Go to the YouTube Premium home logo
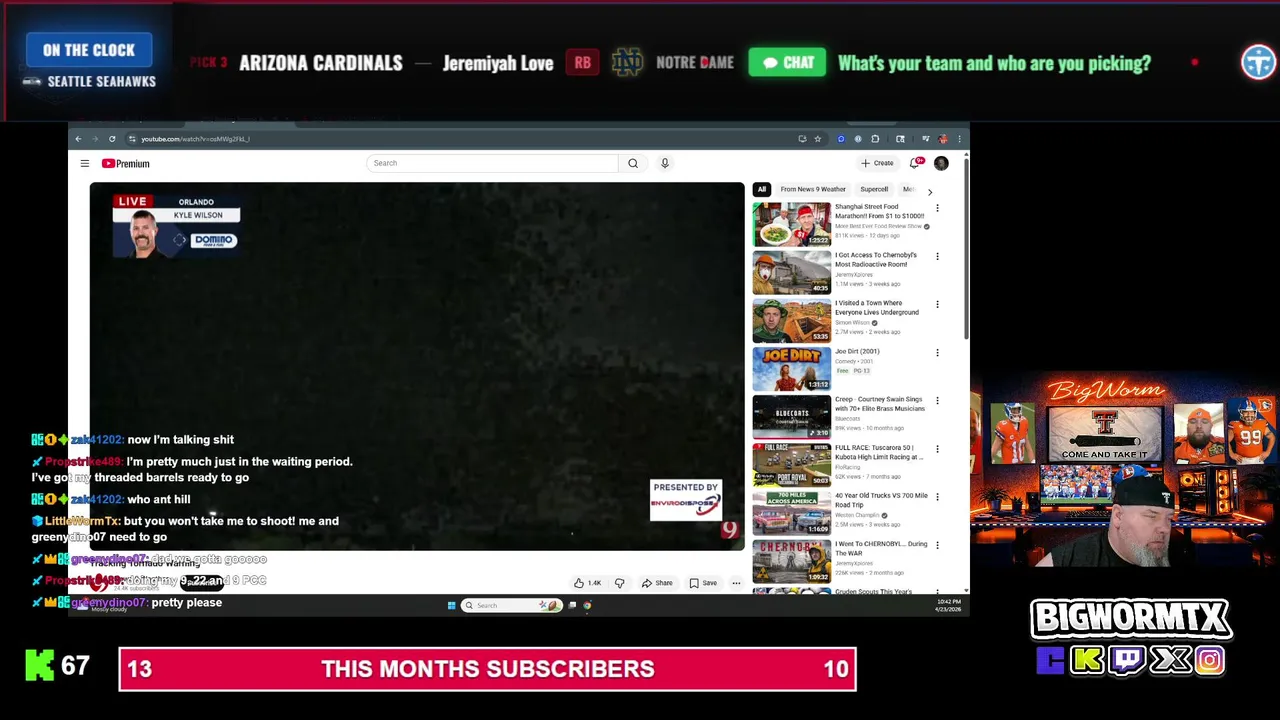The height and width of the screenshot is (720, 1280). coord(125,164)
